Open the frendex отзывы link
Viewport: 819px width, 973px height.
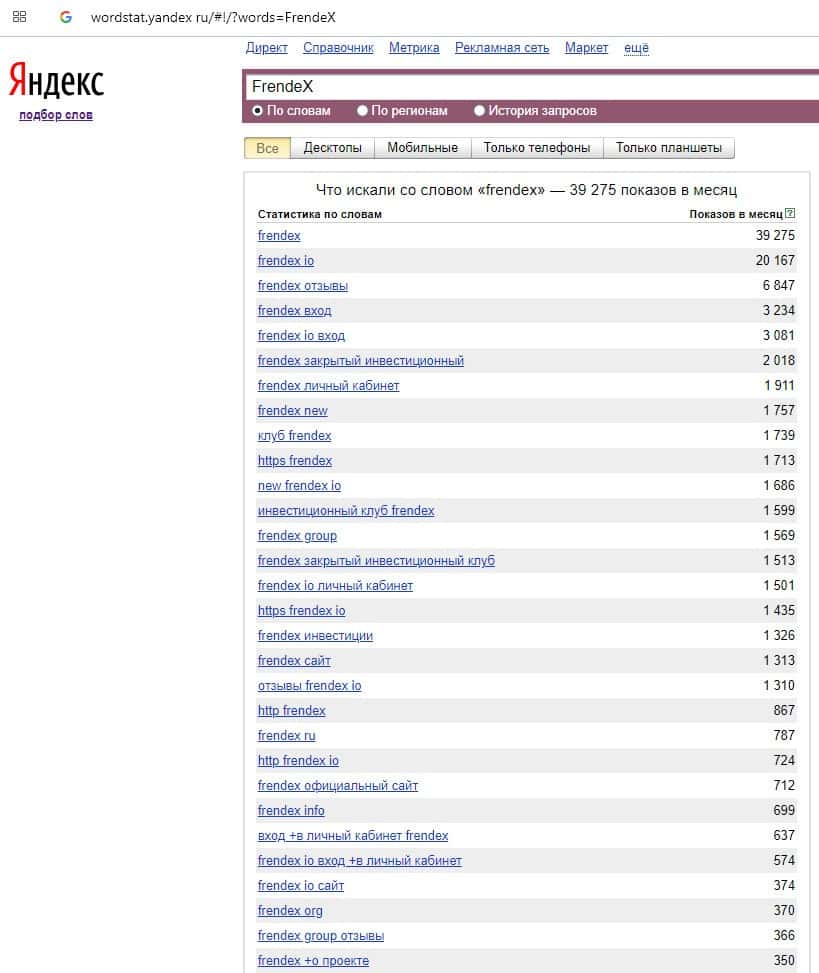(x=303, y=285)
